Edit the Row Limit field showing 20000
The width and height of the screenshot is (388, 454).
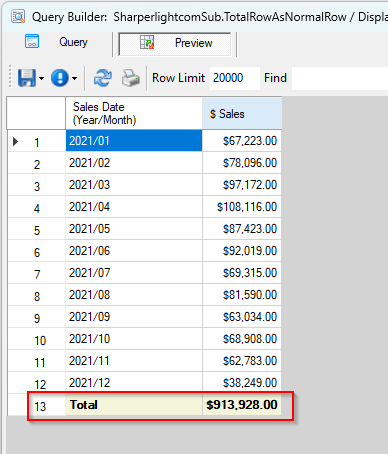point(235,78)
